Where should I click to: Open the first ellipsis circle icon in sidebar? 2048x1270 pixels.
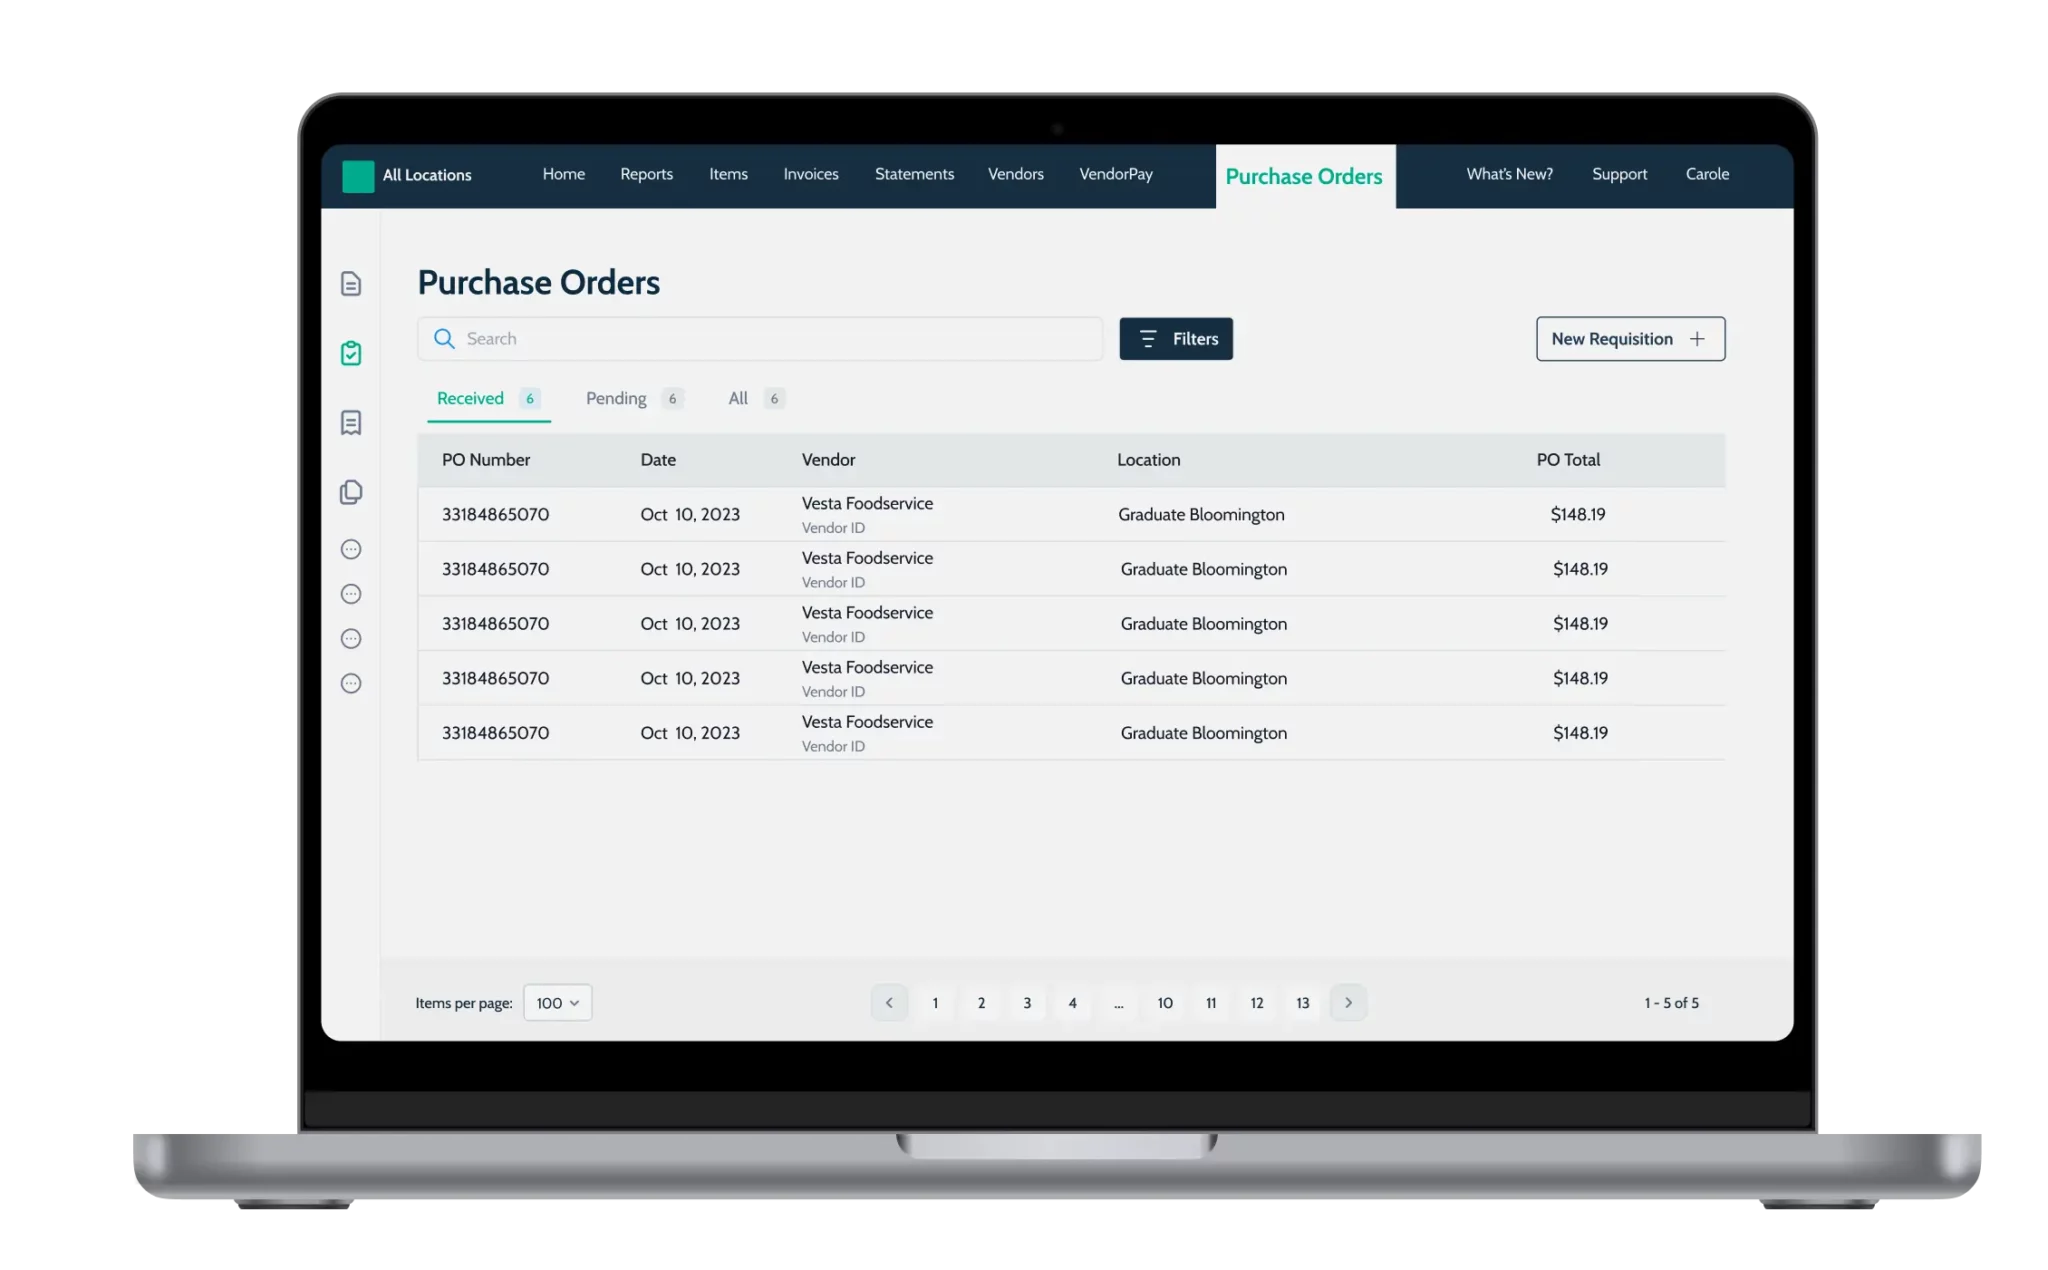pyautogui.click(x=351, y=549)
